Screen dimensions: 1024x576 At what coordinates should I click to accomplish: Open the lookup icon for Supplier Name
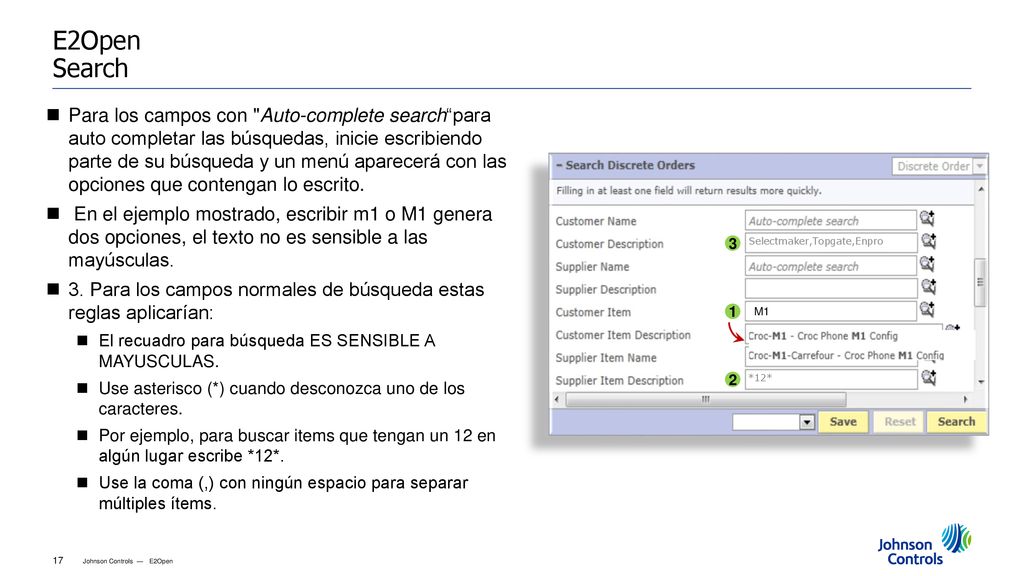927,264
